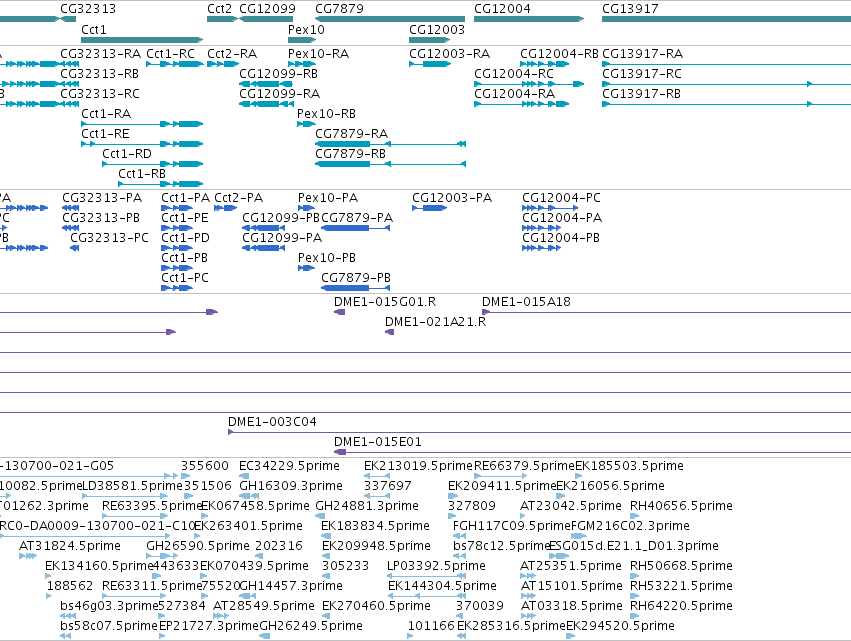The height and width of the screenshot is (641, 851).
Task: Open EST EK213019.5prime
Action: pos(418,466)
